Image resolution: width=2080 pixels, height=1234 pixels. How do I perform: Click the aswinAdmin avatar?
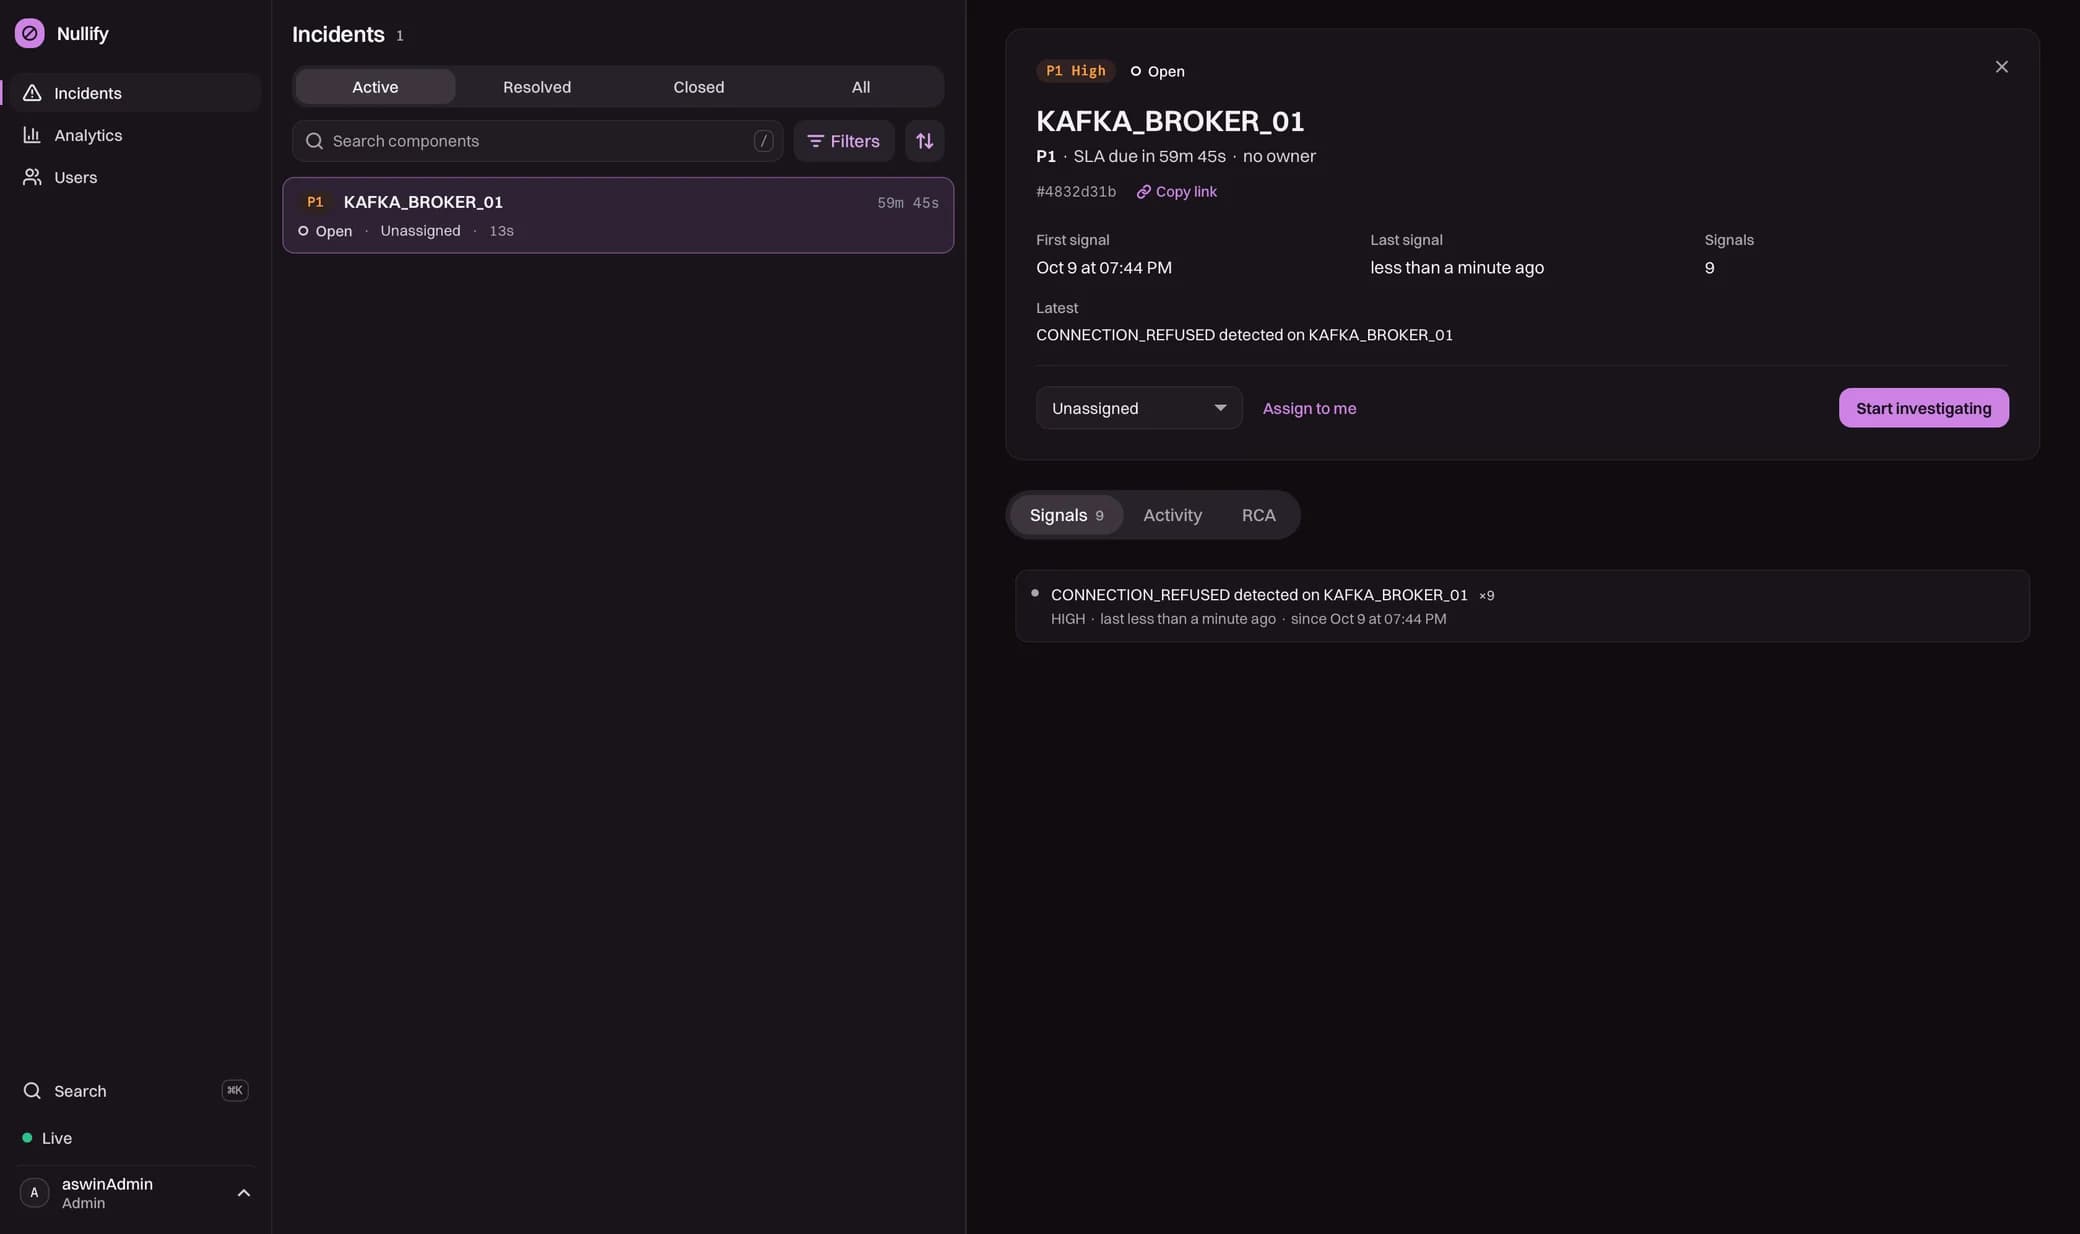[34, 1192]
